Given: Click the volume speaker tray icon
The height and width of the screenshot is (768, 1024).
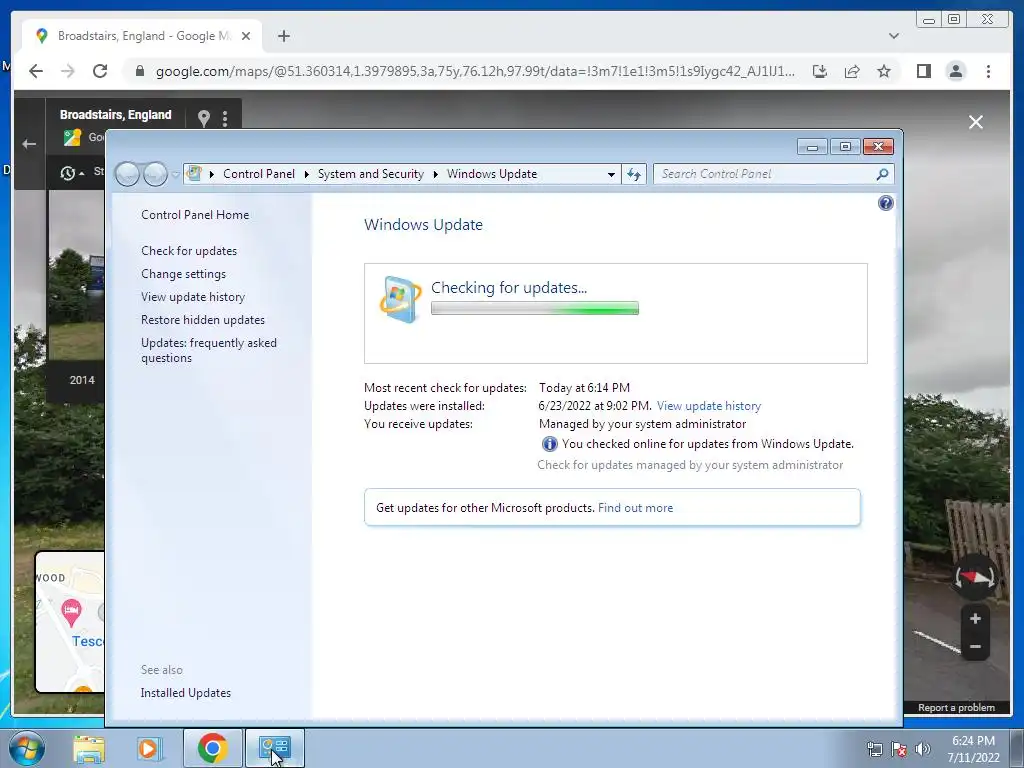Looking at the screenshot, I should pos(923,749).
